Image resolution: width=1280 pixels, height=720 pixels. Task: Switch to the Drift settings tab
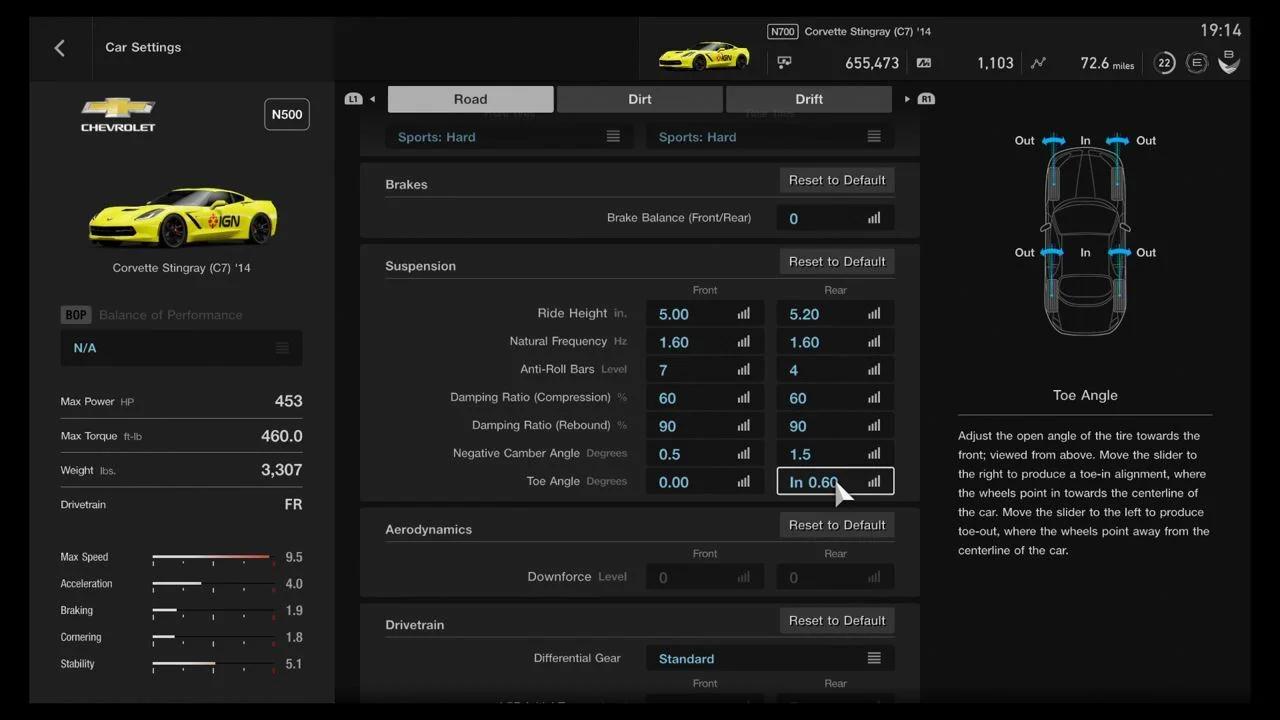[809, 99]
